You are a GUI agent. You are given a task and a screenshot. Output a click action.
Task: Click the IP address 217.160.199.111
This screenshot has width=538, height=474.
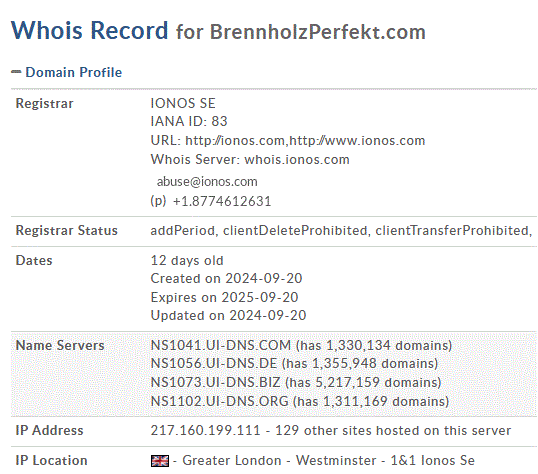coord(205,431)
